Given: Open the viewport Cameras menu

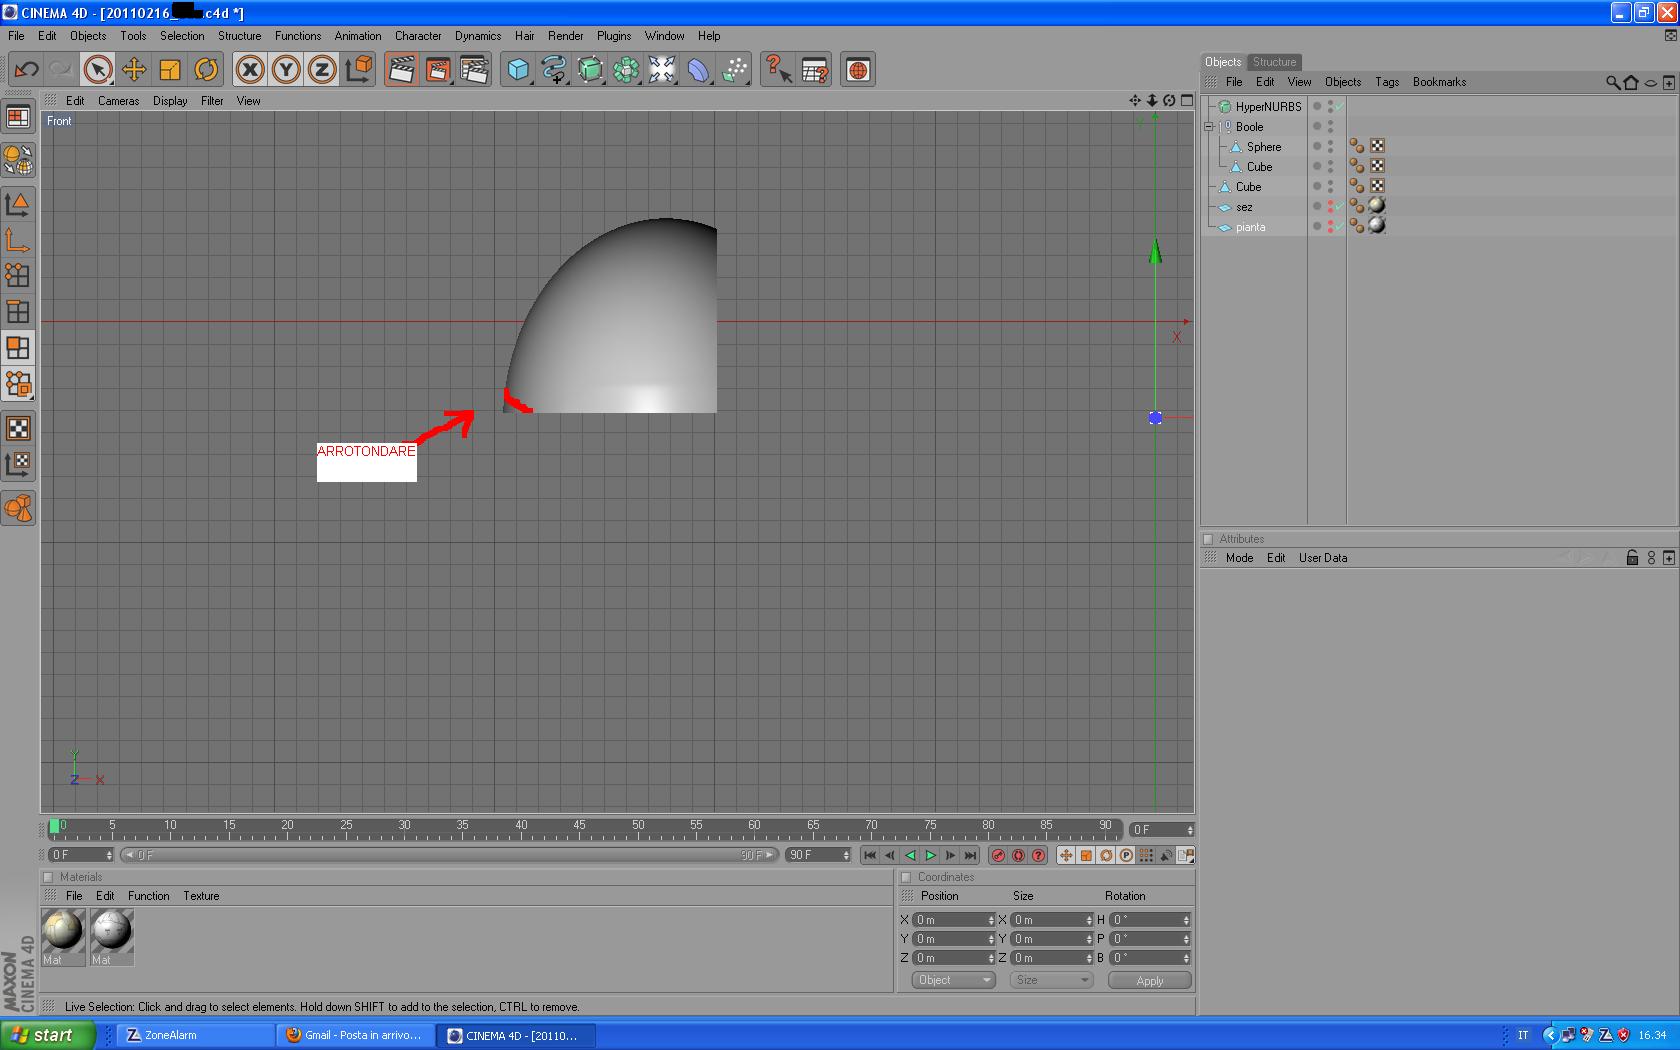Looking at the screenshot, I should coord(119,101).
